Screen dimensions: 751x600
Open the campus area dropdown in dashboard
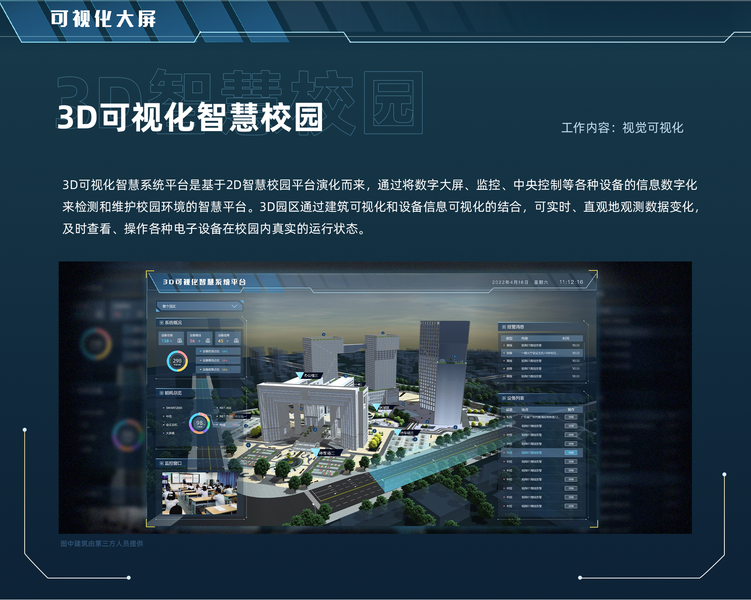pos(200,306)
